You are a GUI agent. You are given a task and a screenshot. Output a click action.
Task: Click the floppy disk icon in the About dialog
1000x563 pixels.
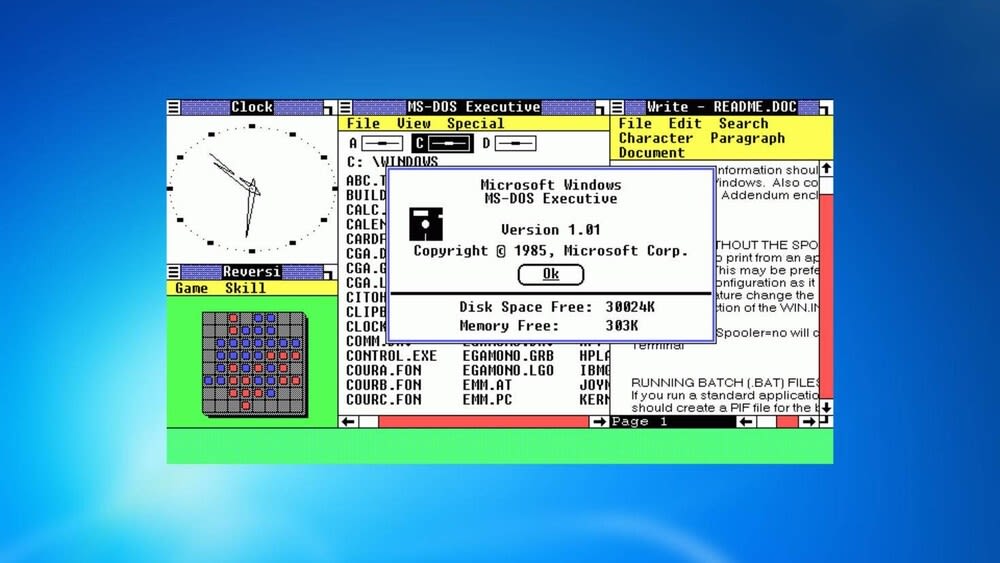[426, 224]
